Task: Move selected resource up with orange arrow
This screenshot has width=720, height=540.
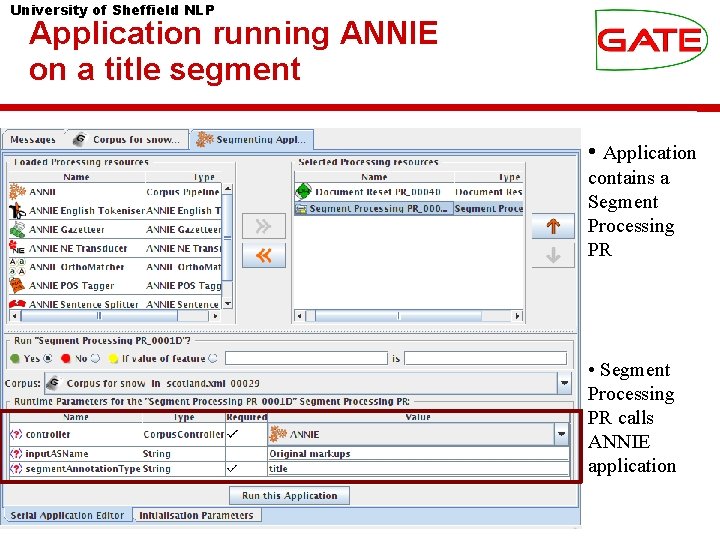Action: tap(553, 226)
